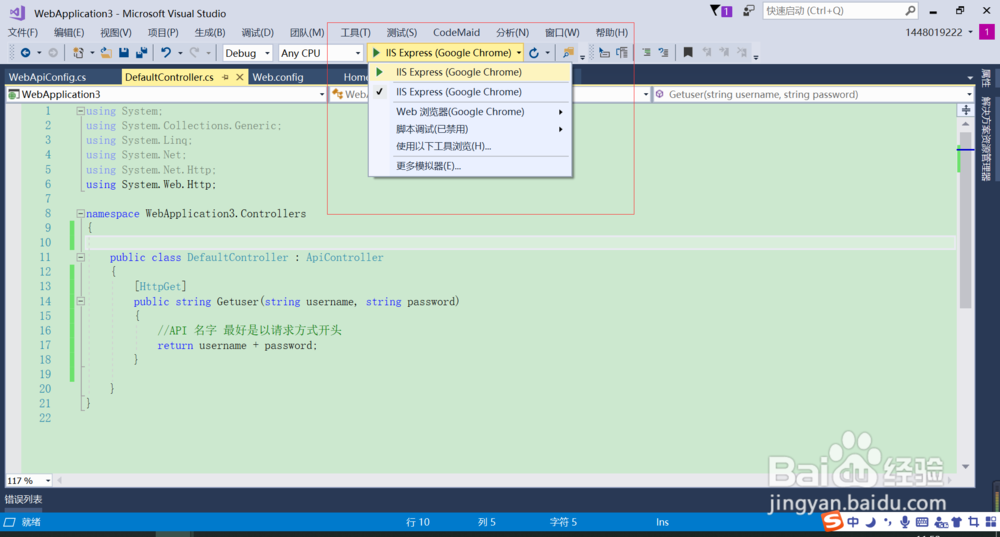Image resolution: width=1000 pixels, height=537 pixels.
Task: Open the 错误列表 panel tab
Action: coord(24,499)
